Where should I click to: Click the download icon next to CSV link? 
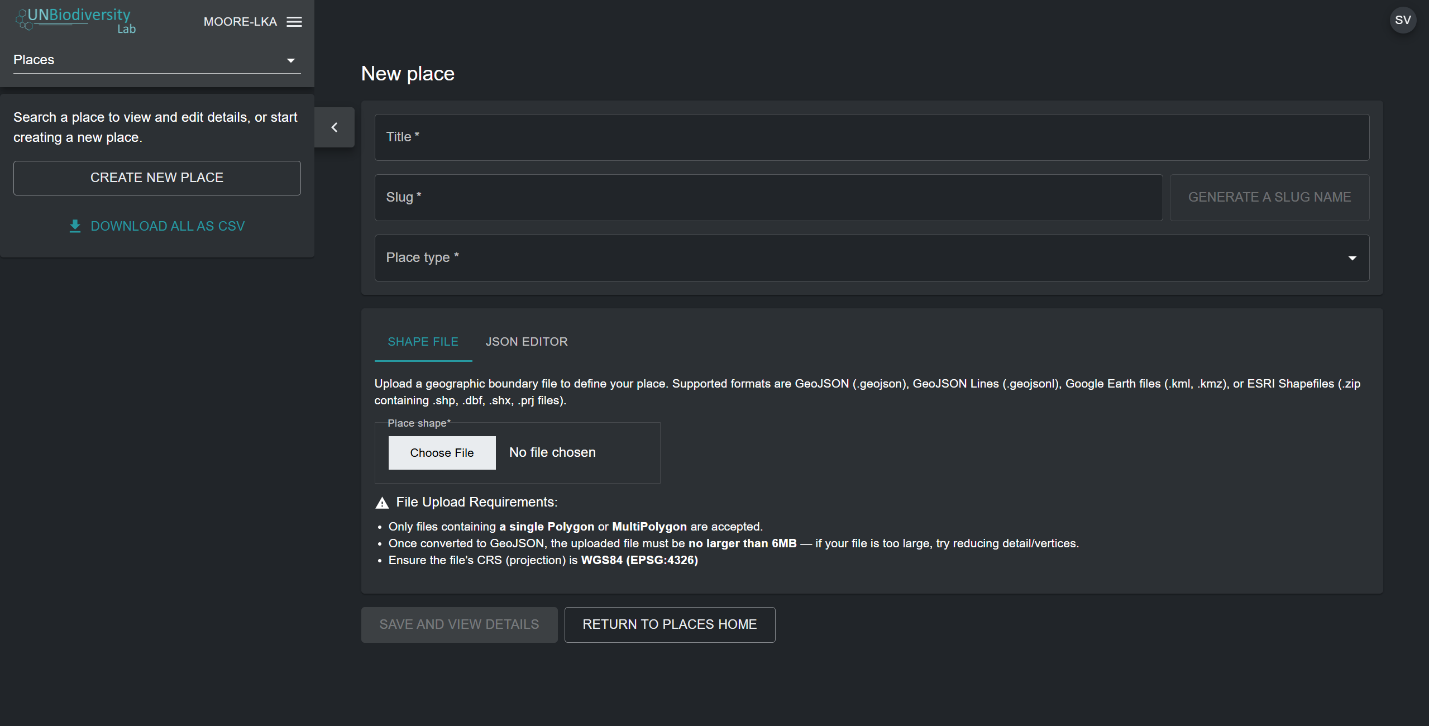pos(75,226)
